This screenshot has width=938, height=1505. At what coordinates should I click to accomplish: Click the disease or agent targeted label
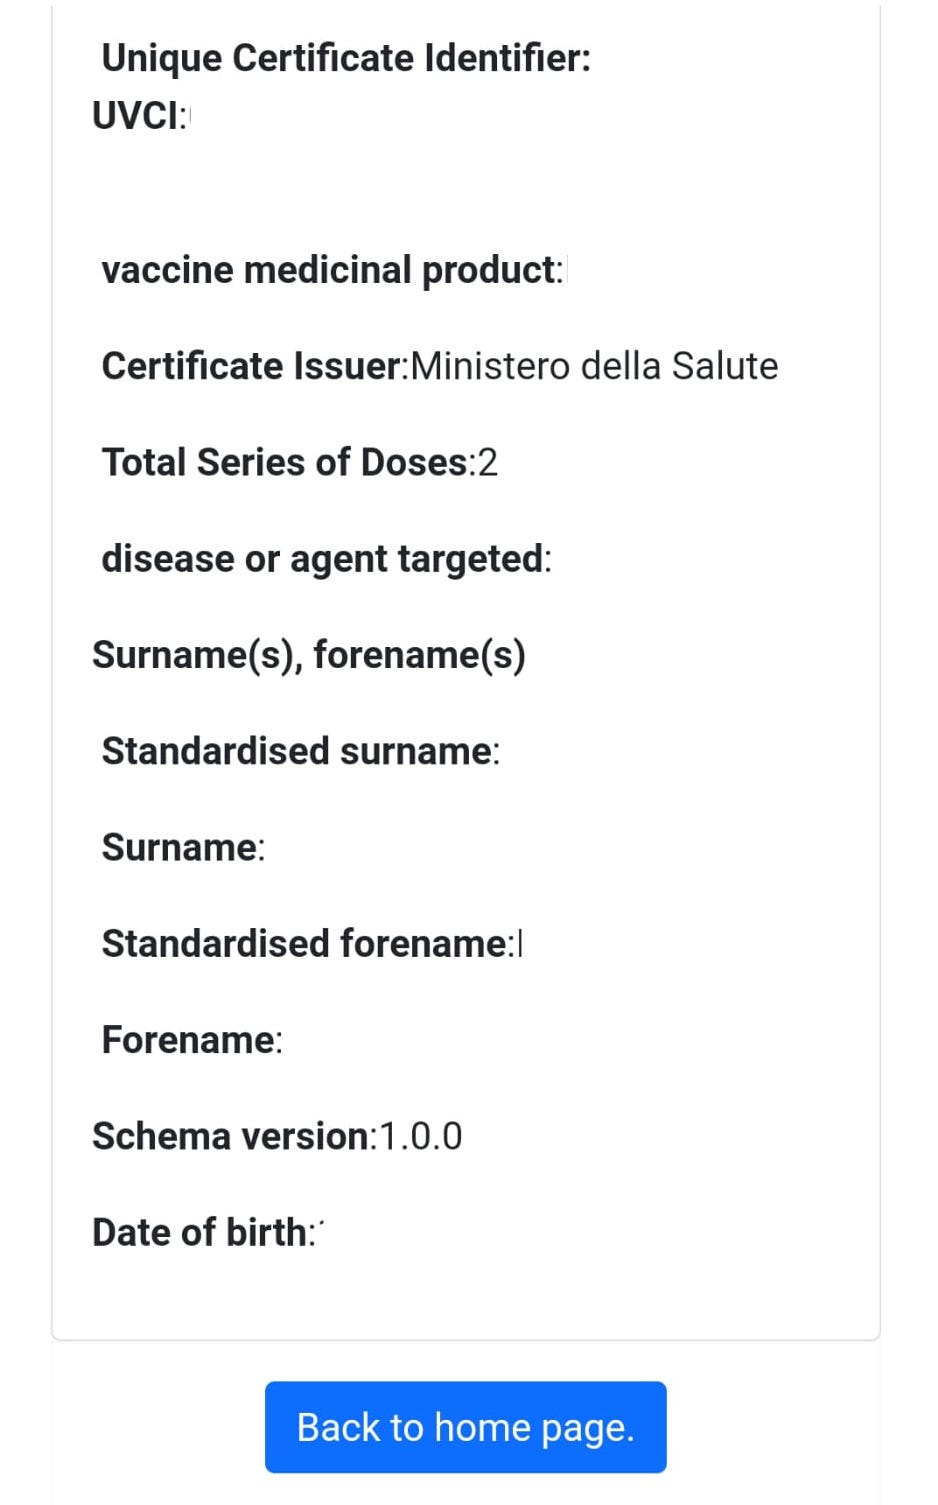tap(324, 558)
